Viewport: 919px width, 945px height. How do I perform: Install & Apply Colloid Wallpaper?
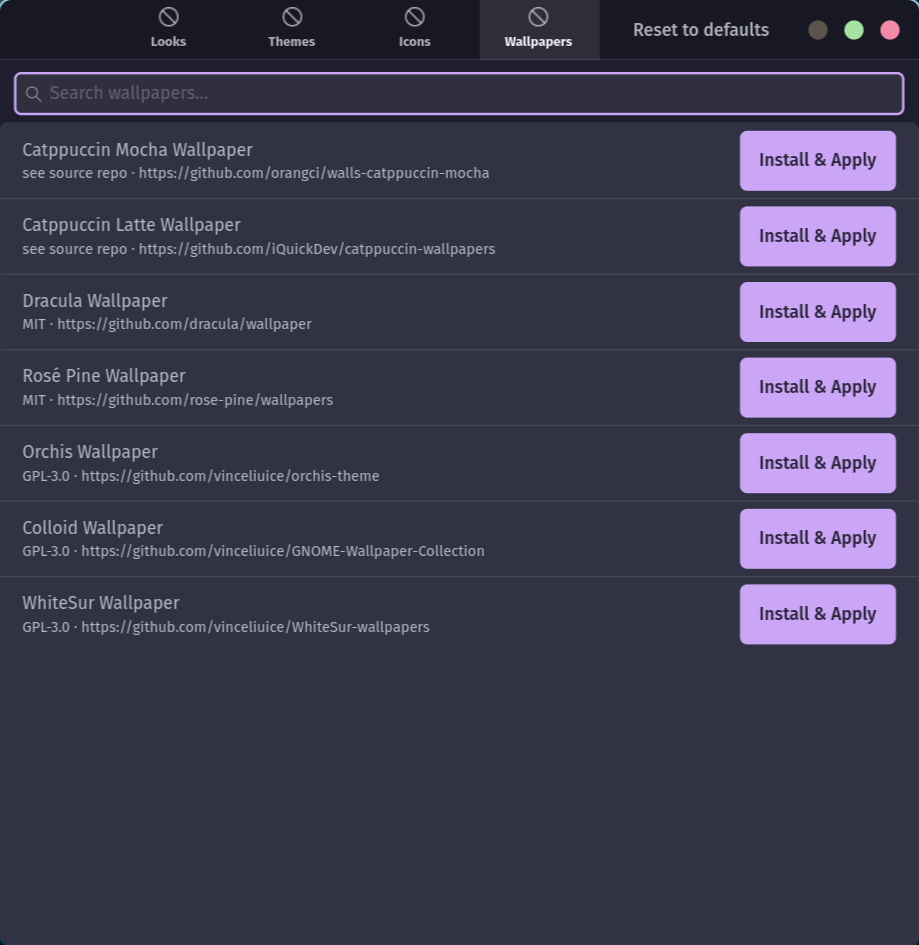(x=817, y=538)
